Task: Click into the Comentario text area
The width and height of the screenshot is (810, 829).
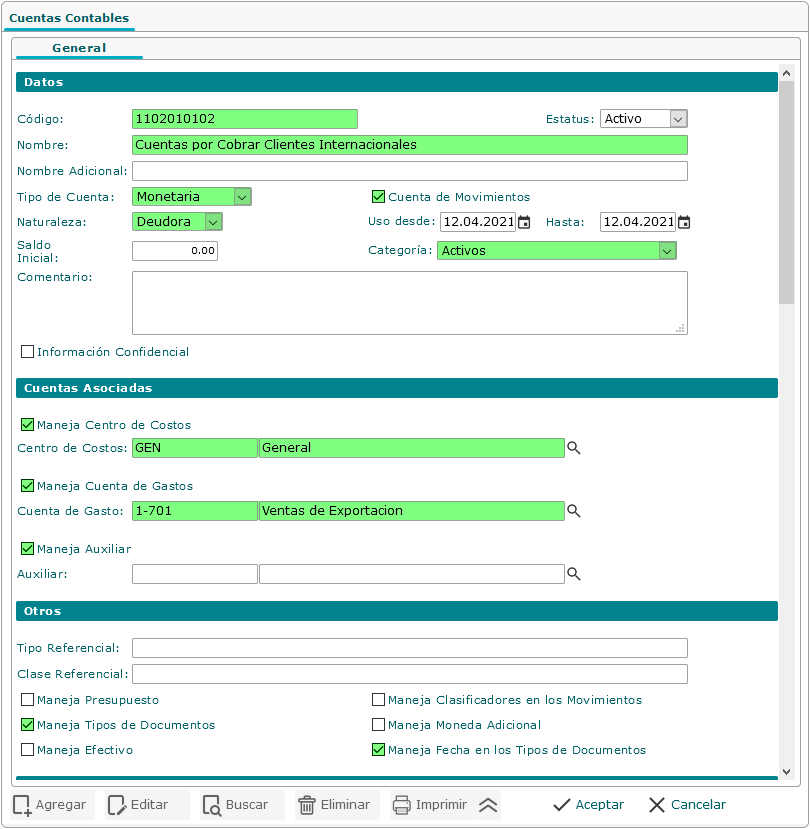Action: [409, 302]
